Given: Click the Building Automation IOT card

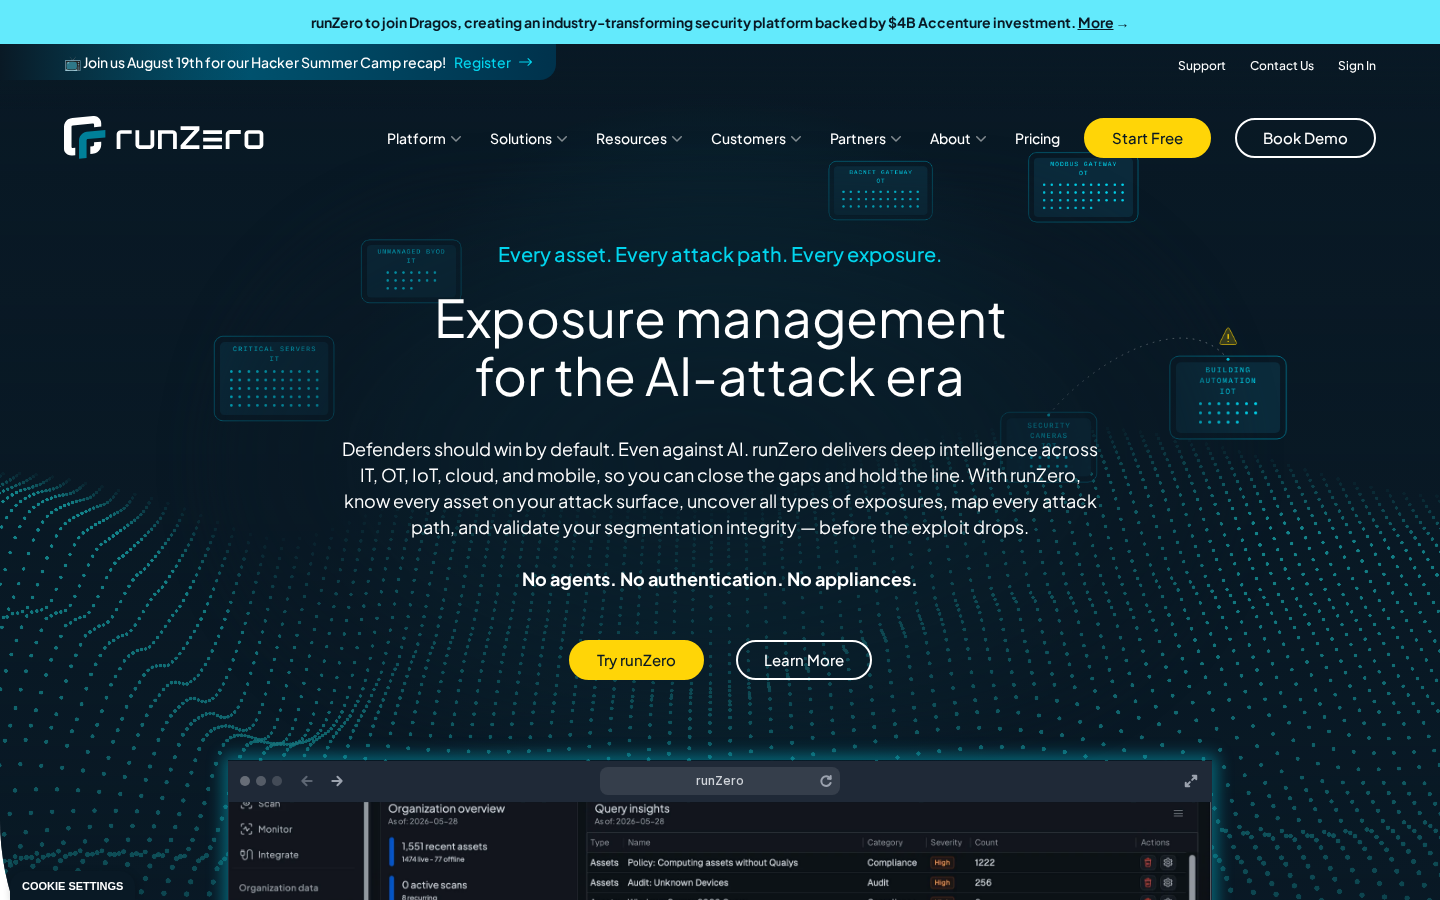Looking at the screenshot, I should [x=1228, y=398].
